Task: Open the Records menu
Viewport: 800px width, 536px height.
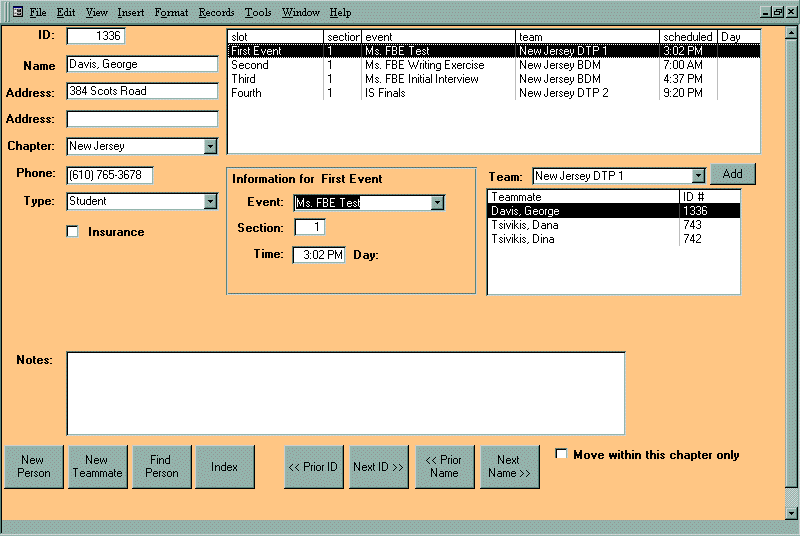Action: pos(216,12)
